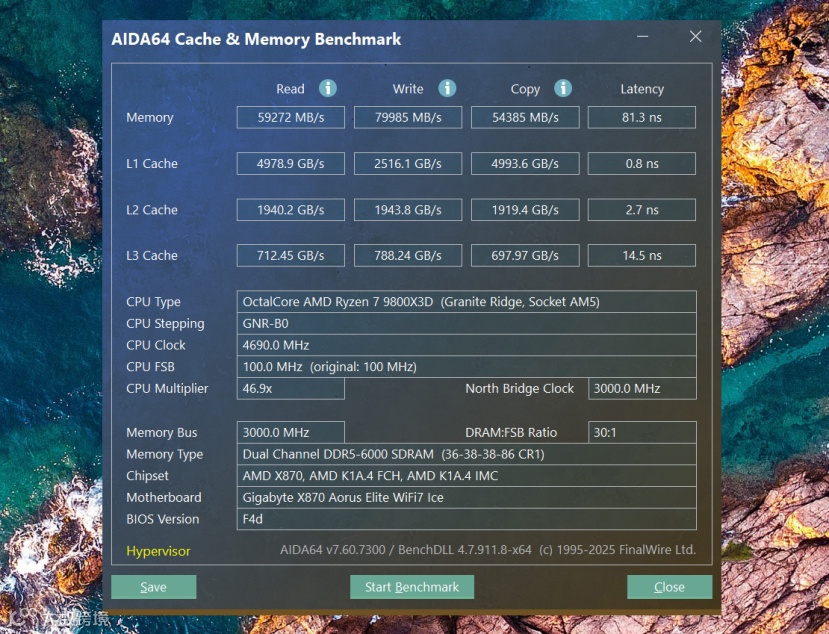Screen dimensions: 829x634
Task: Click the Memory Type label
Action: point(164,454)
